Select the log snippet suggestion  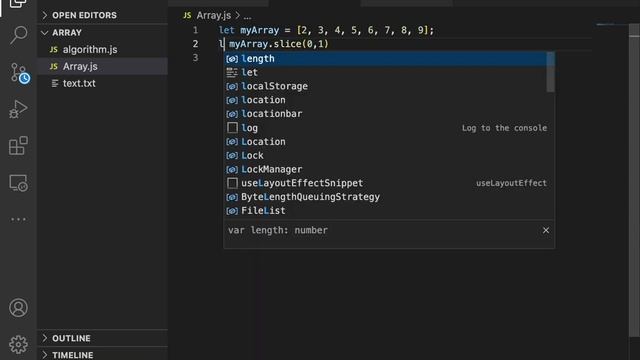[x=386, y=128]
